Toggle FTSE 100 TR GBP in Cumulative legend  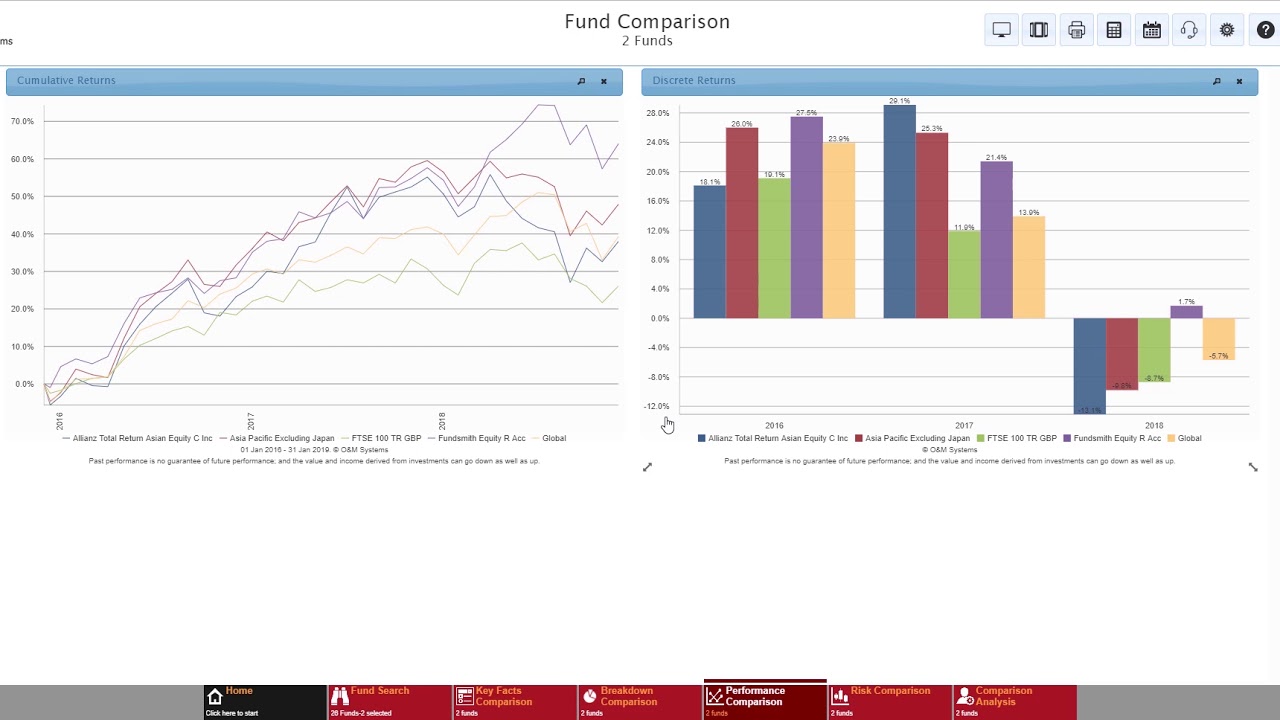coord(381,438)
